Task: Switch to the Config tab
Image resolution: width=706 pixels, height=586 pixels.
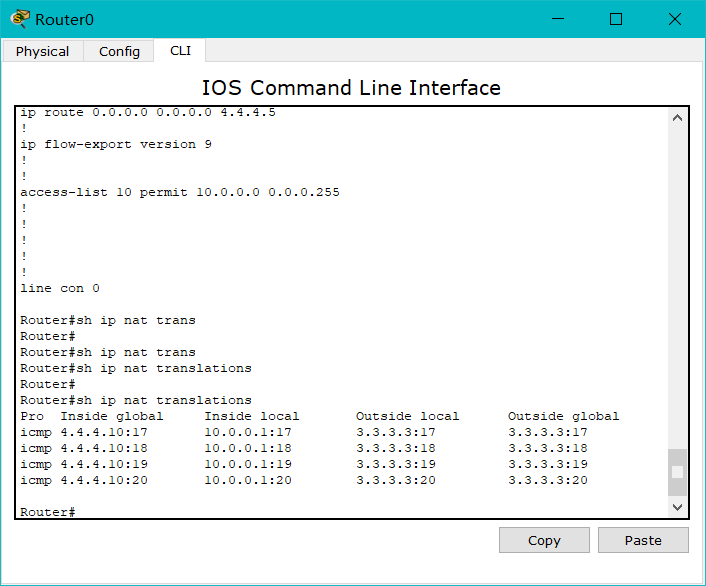Action: click(x=119, y=51)
